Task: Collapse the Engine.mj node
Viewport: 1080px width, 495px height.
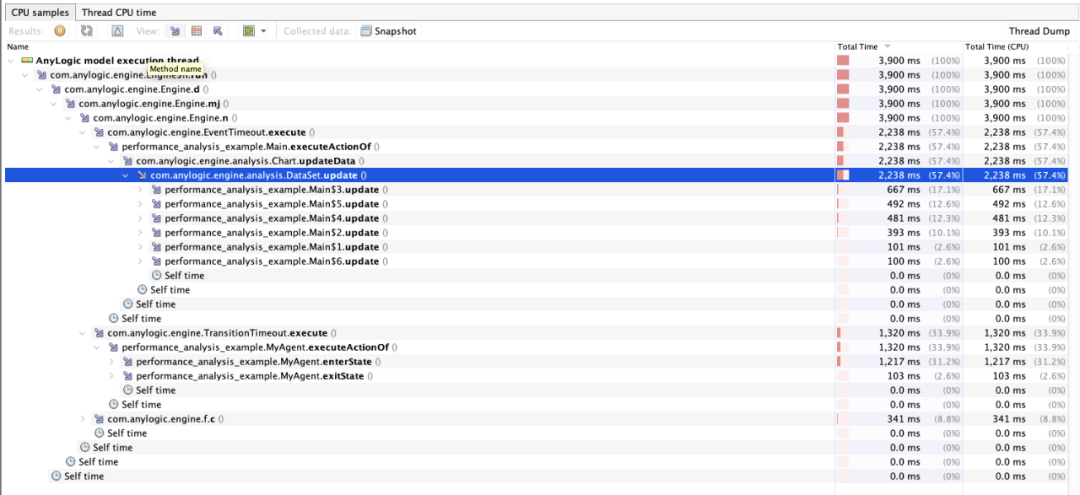Action: [54, 104]
